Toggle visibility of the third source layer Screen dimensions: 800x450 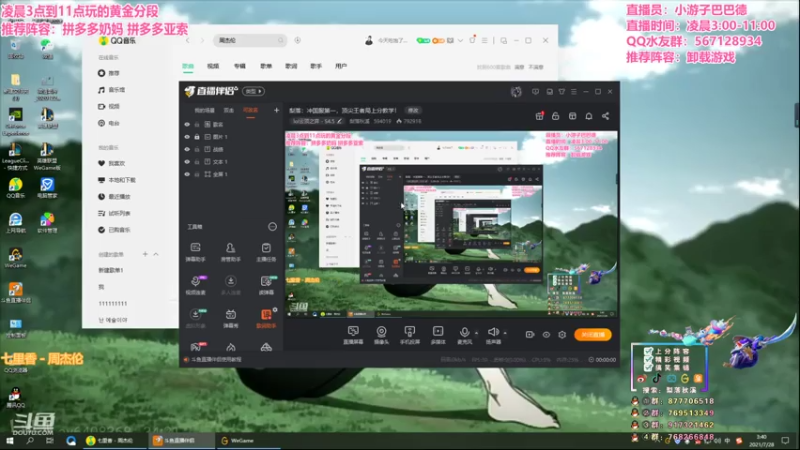click(187, 149)
